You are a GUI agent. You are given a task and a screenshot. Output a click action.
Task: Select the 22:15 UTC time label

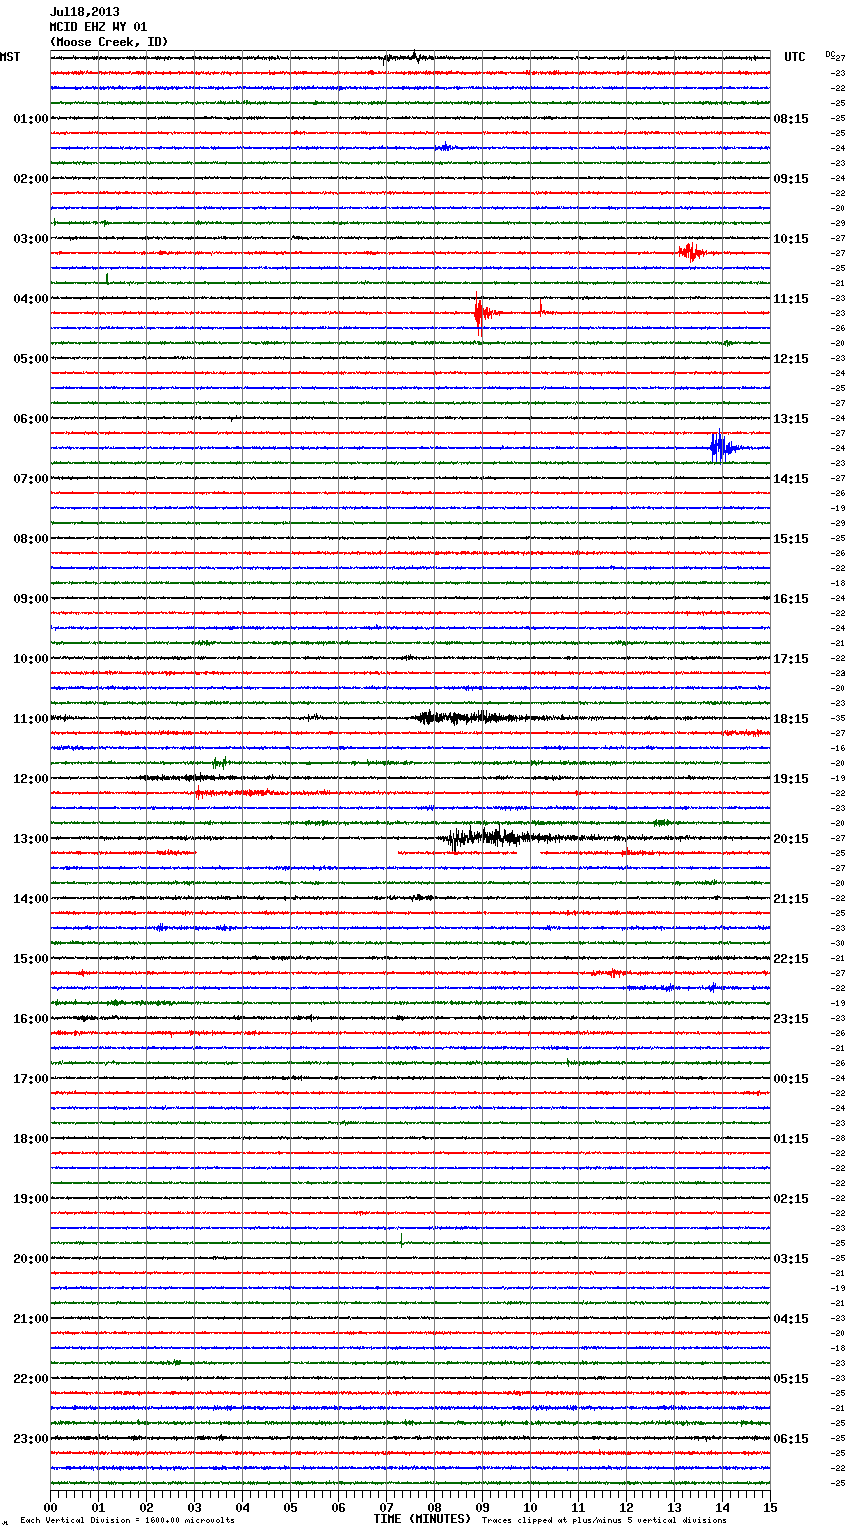coord(791,959)
